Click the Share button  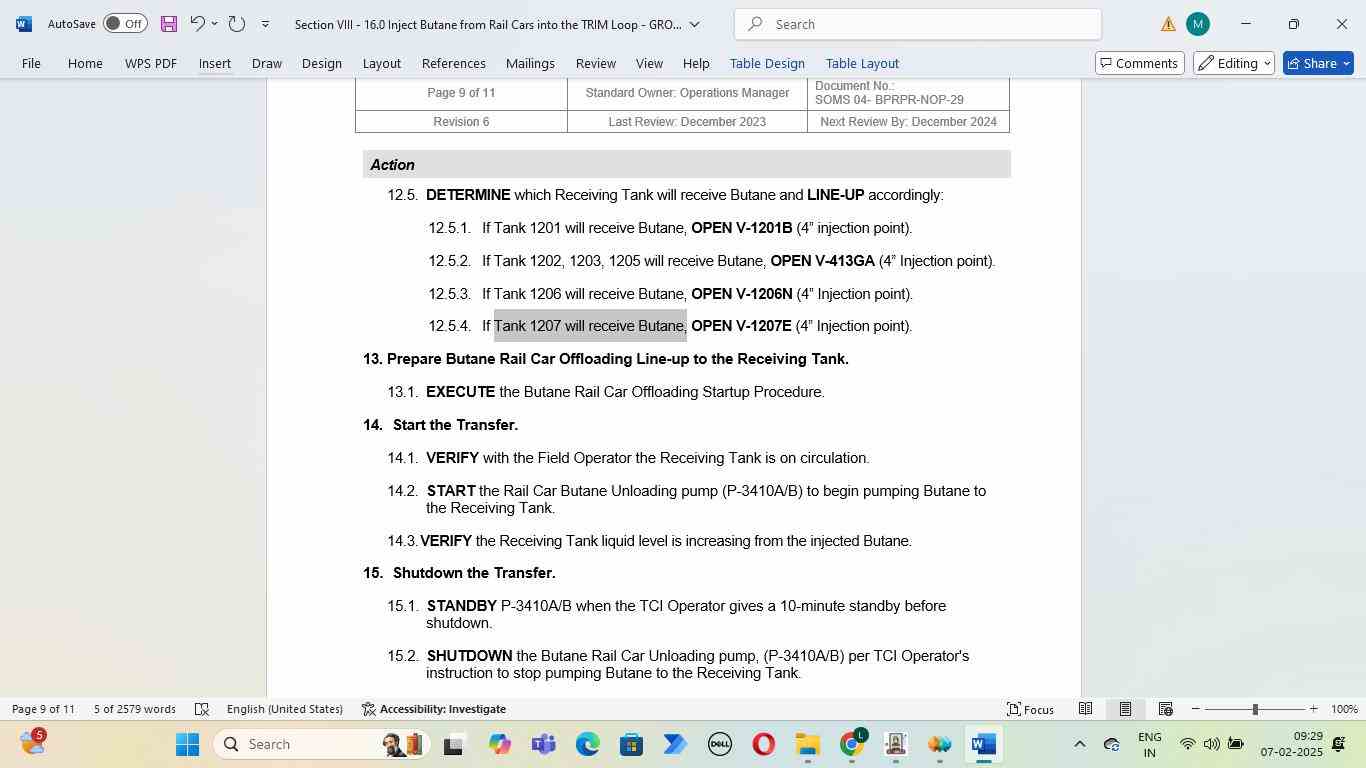click(x=1318, y=63)
